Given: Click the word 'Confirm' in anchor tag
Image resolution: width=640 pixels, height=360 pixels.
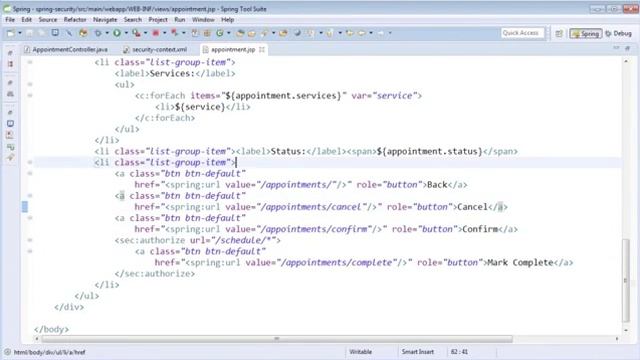Looking at the screenshot, I should coord(480,229).
